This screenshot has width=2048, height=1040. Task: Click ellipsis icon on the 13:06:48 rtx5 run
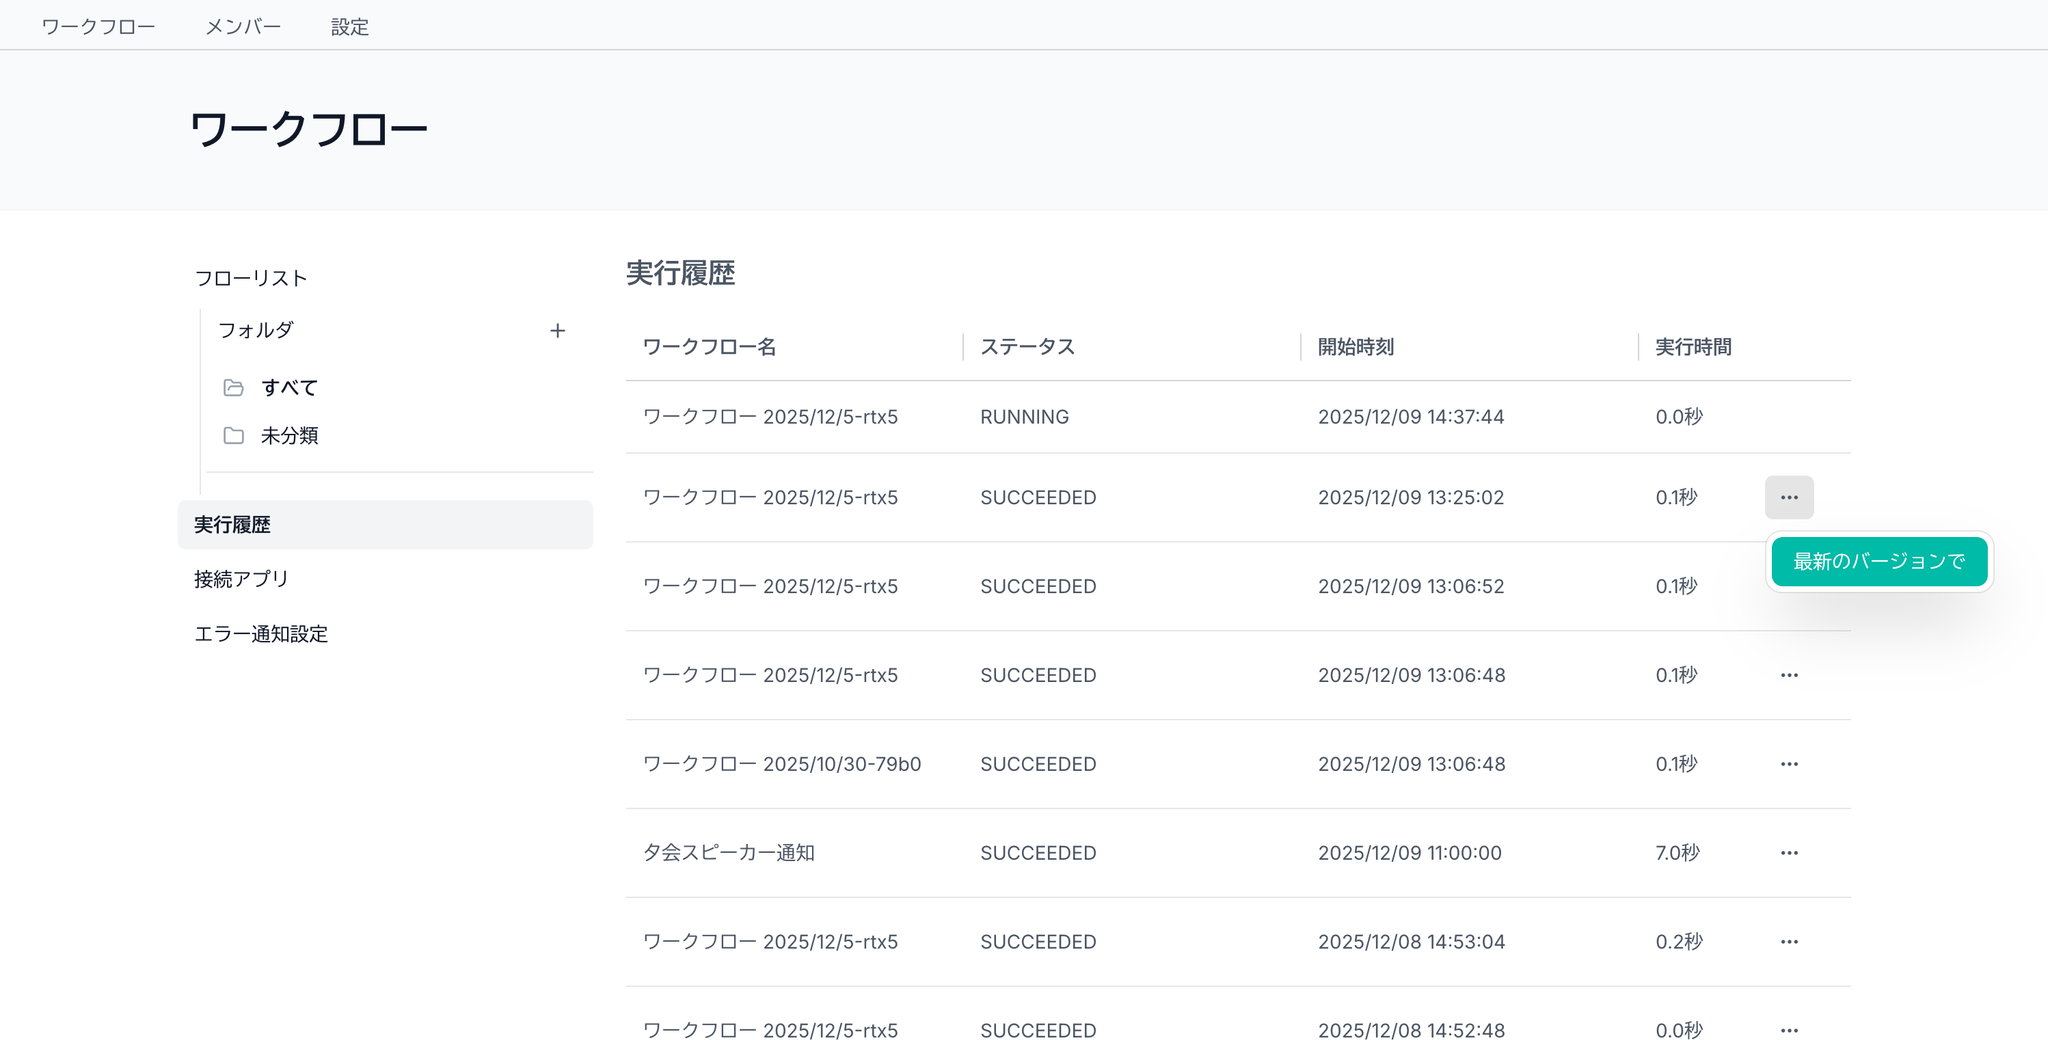(1788, 676)
